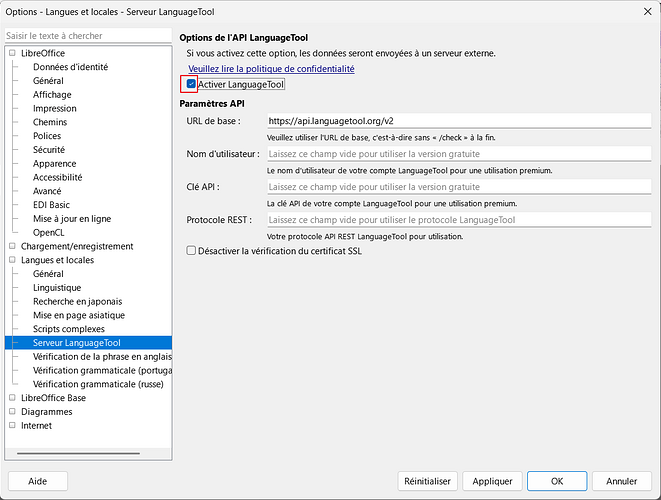Enable Désactiver la vérification du certificat SSL
The image size is (661, 500).
[191, 251]
